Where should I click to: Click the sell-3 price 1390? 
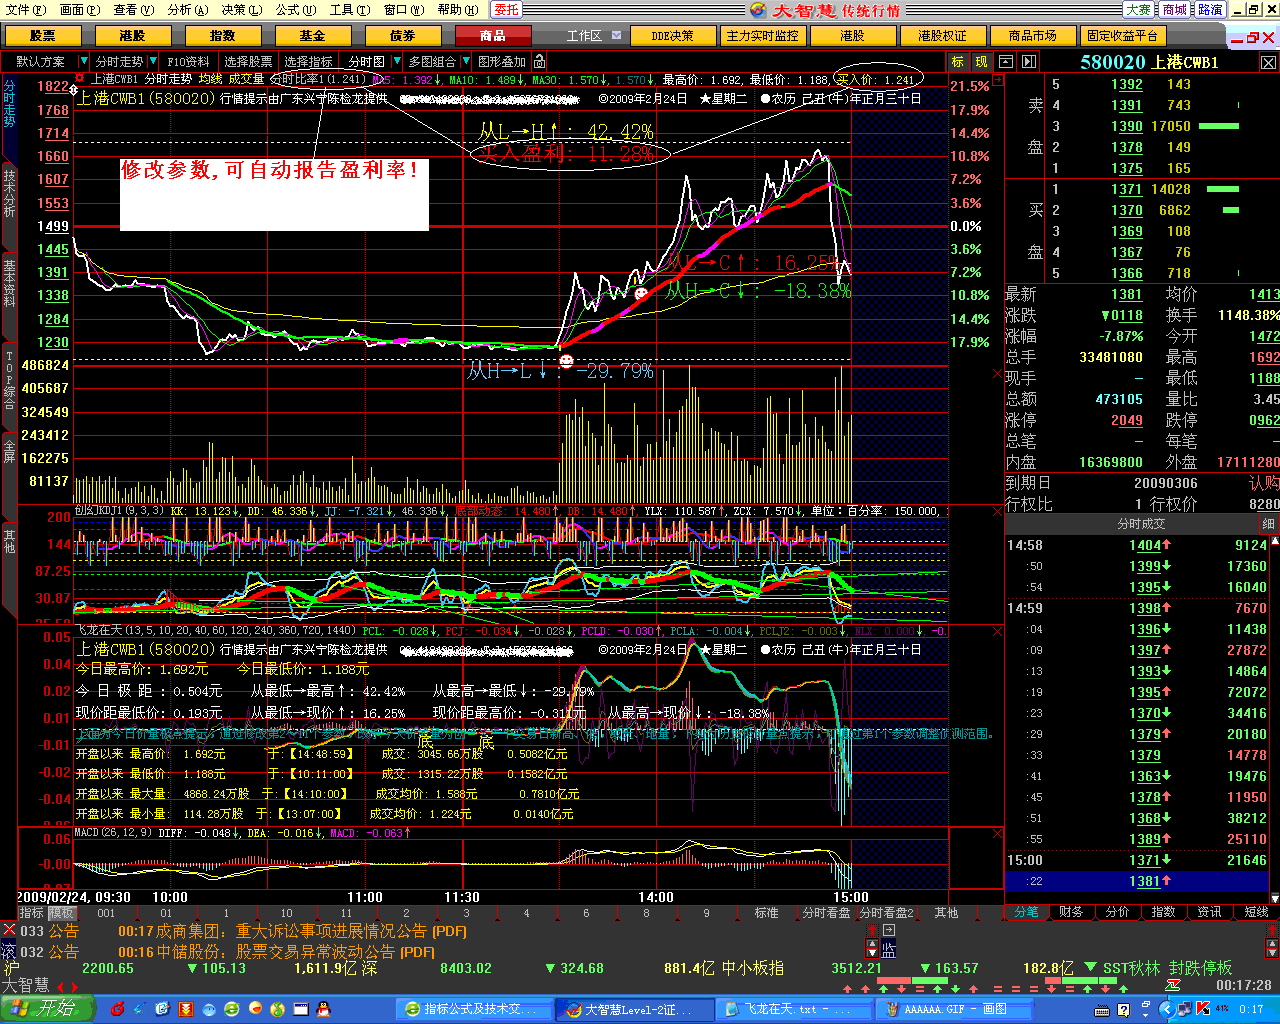tap(1127, 126)
